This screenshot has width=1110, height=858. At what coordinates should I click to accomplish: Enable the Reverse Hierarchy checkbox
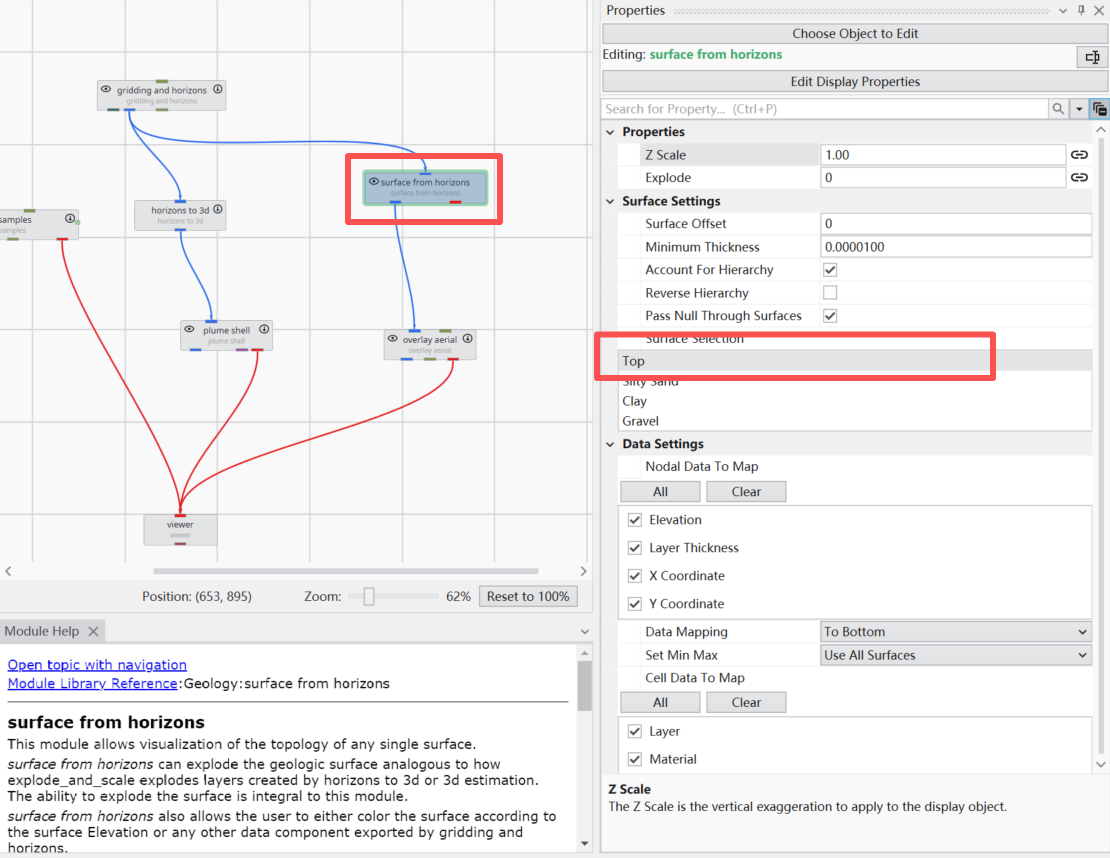click(x=829, y=293)
